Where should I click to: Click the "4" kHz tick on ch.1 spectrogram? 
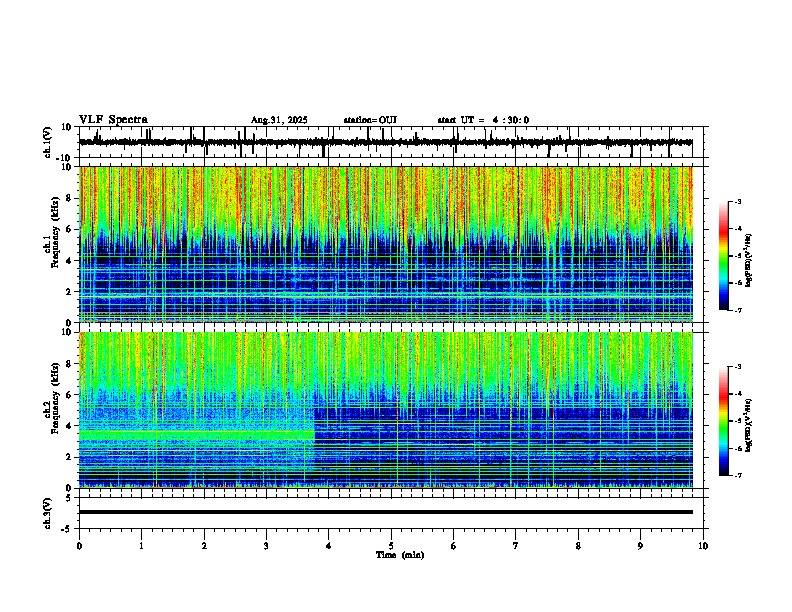point(70,261)
